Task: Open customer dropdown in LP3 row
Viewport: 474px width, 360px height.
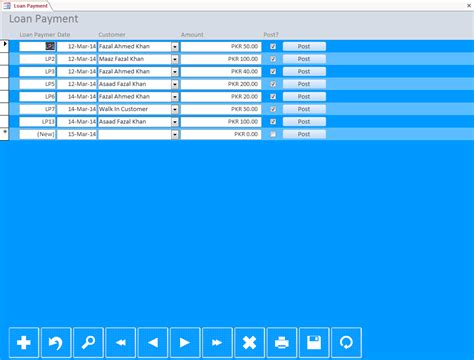Action: pos(175,72)
